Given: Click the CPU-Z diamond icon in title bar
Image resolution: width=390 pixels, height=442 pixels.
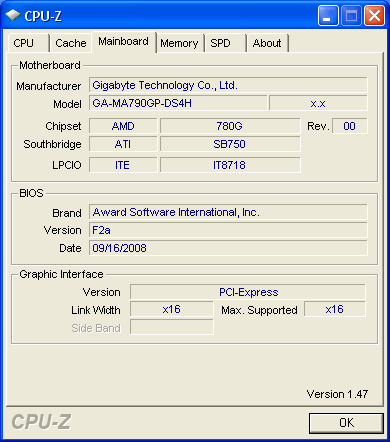Looking at the screenshot, I should 13,15.
